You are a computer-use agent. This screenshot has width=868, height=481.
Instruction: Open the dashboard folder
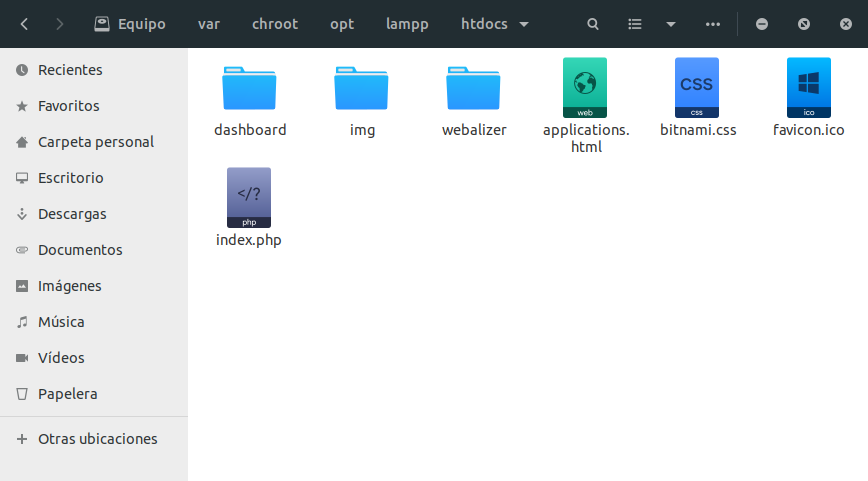point(250,89)
